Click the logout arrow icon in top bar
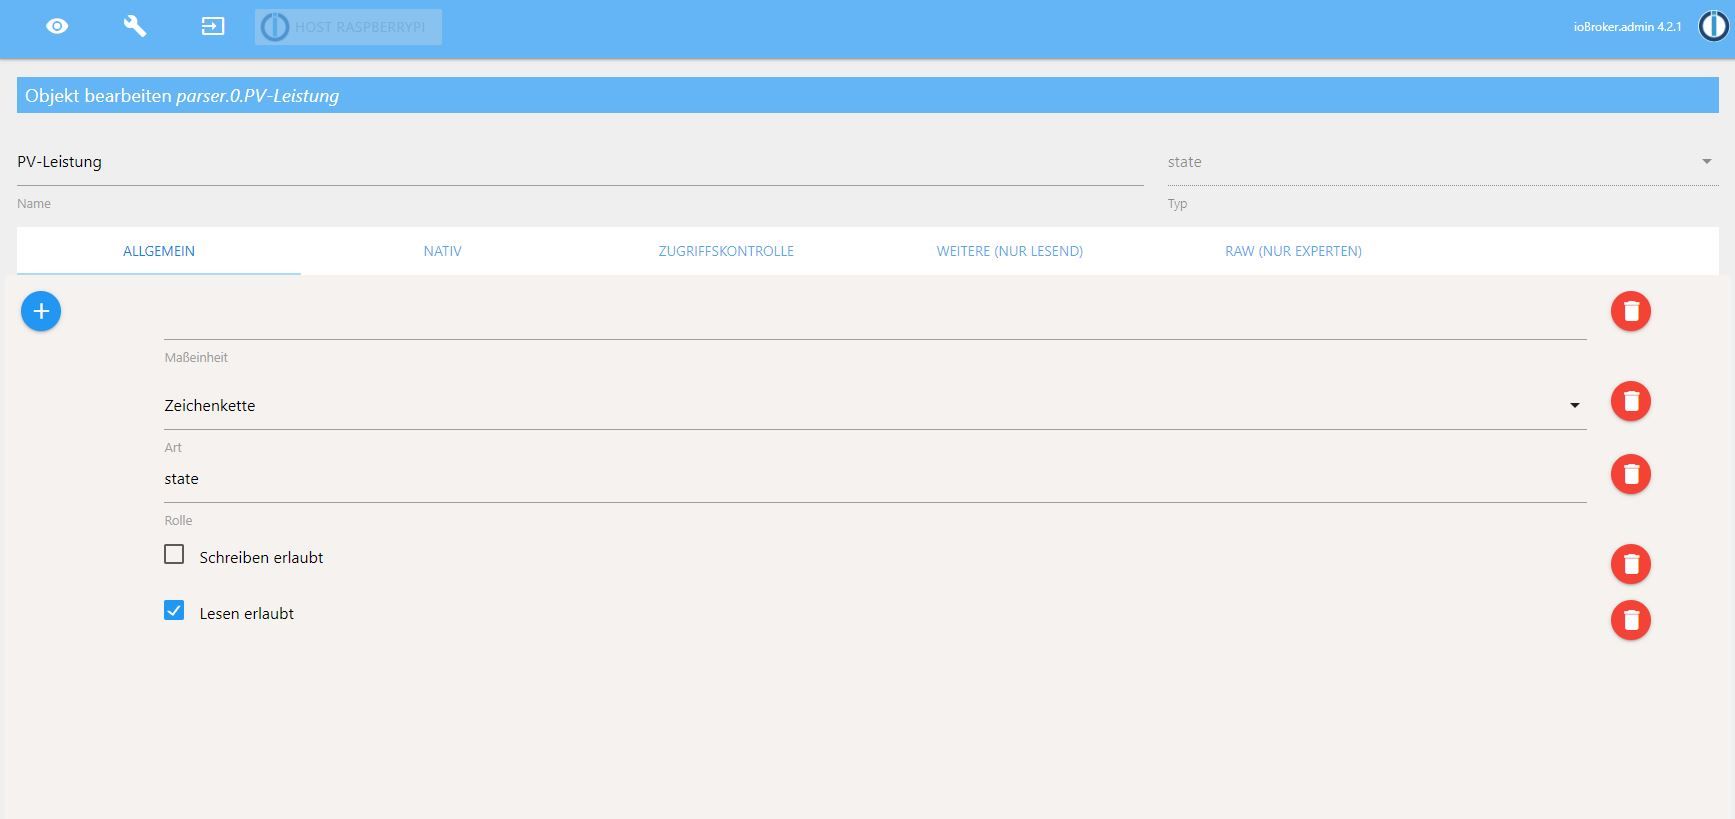The height and width of the screenshot is (819, 1735). pos(213,26)
